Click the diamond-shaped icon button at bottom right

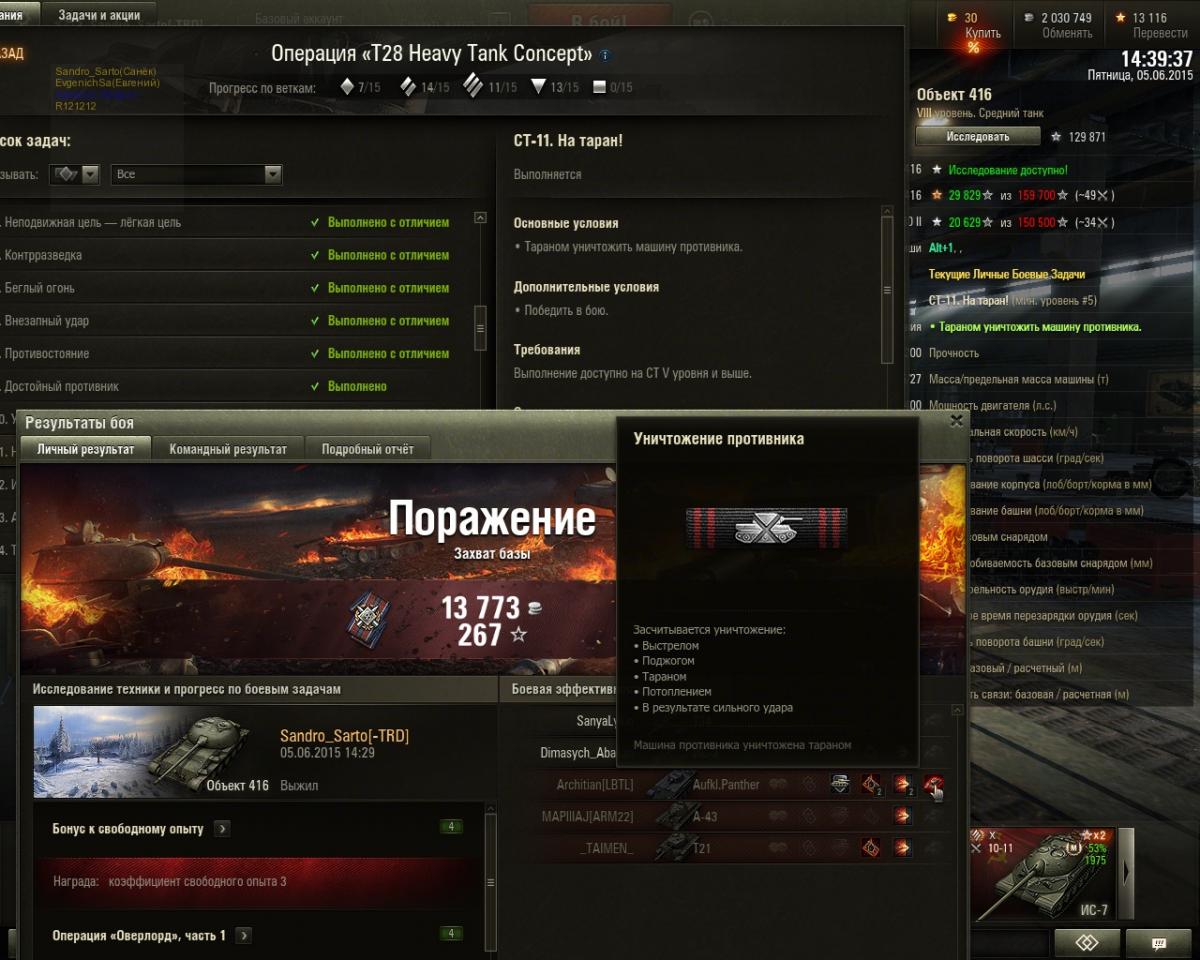1087,943
